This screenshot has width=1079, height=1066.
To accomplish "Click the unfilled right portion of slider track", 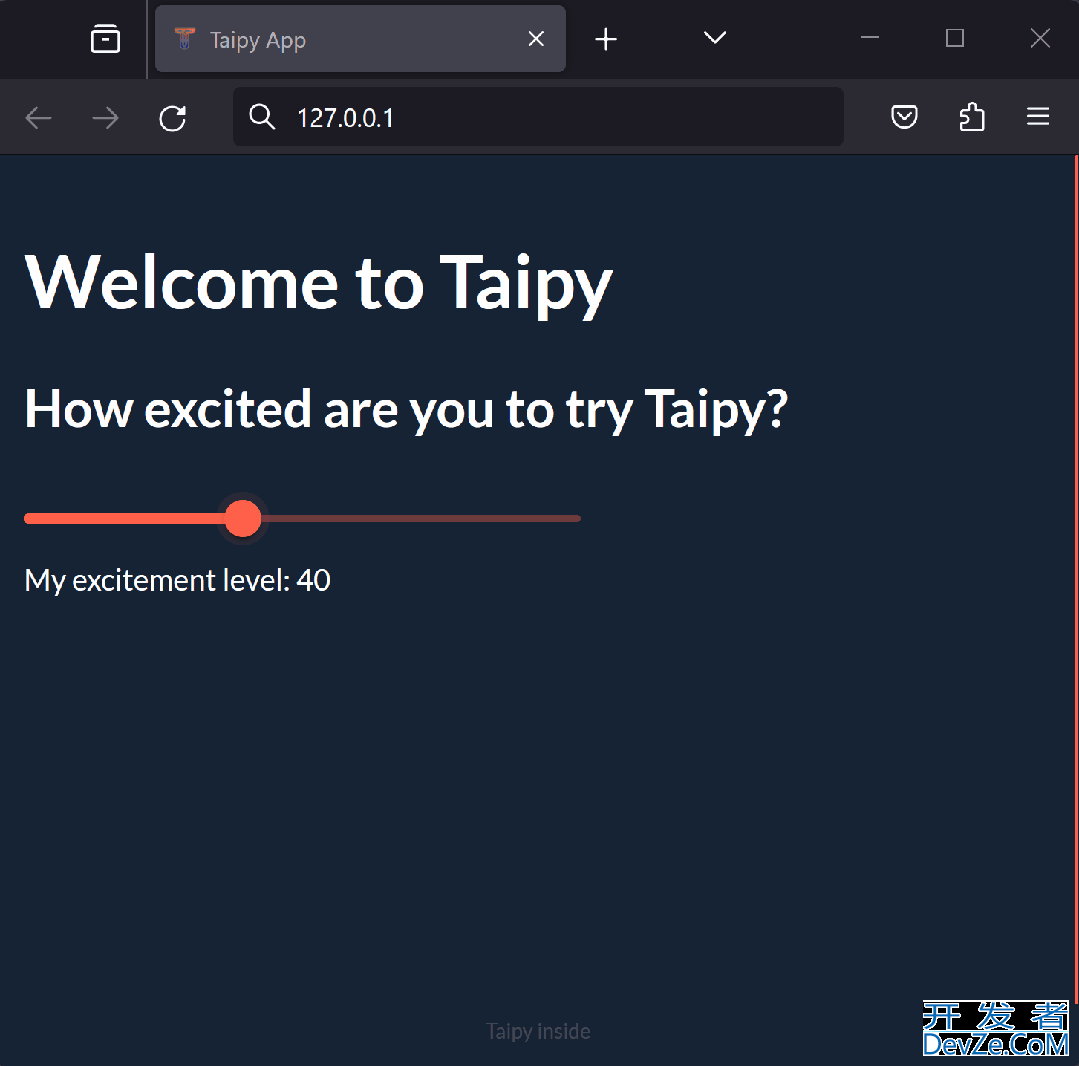I will click(421, 518).
